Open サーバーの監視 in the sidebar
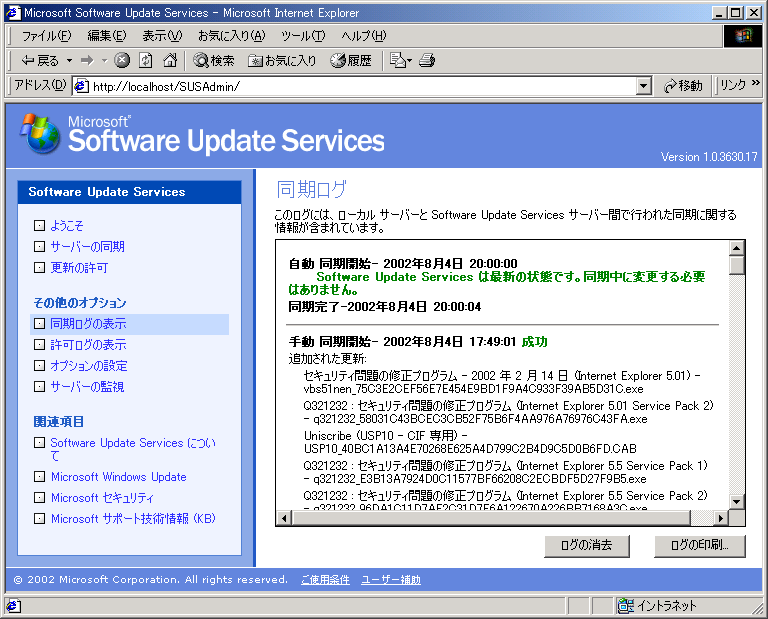Image resolution: width=768 pixels, height=619 pixels. (x=87, y=387)
